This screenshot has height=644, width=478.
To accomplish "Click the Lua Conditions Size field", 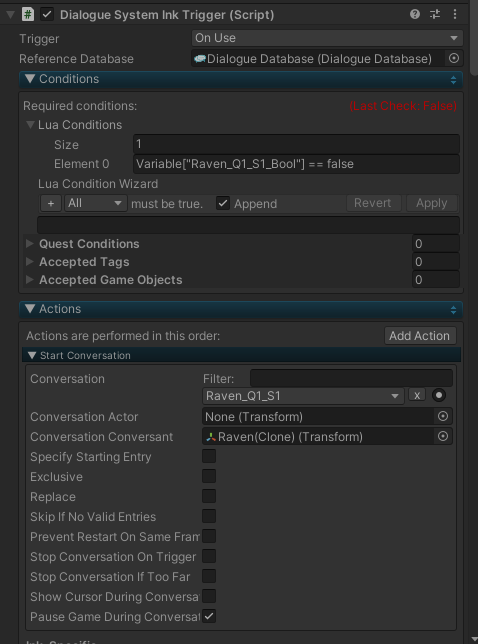I will tap(296, 144).
